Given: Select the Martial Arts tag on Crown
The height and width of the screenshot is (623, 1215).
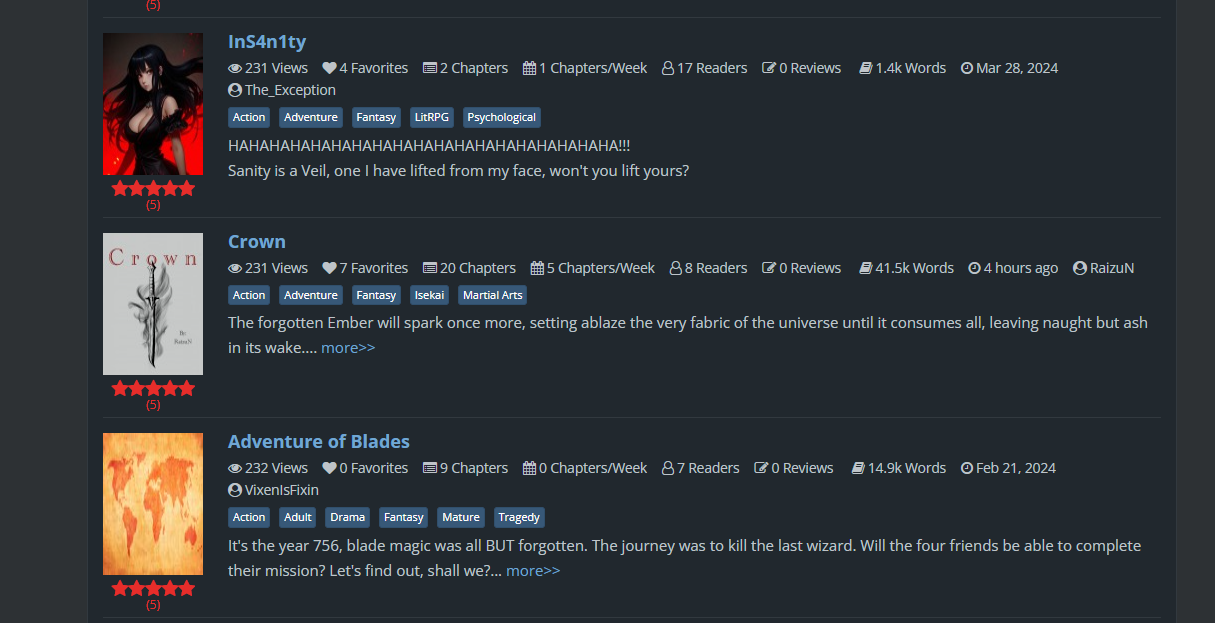Looking at the screenshot, I should [492, 295].
